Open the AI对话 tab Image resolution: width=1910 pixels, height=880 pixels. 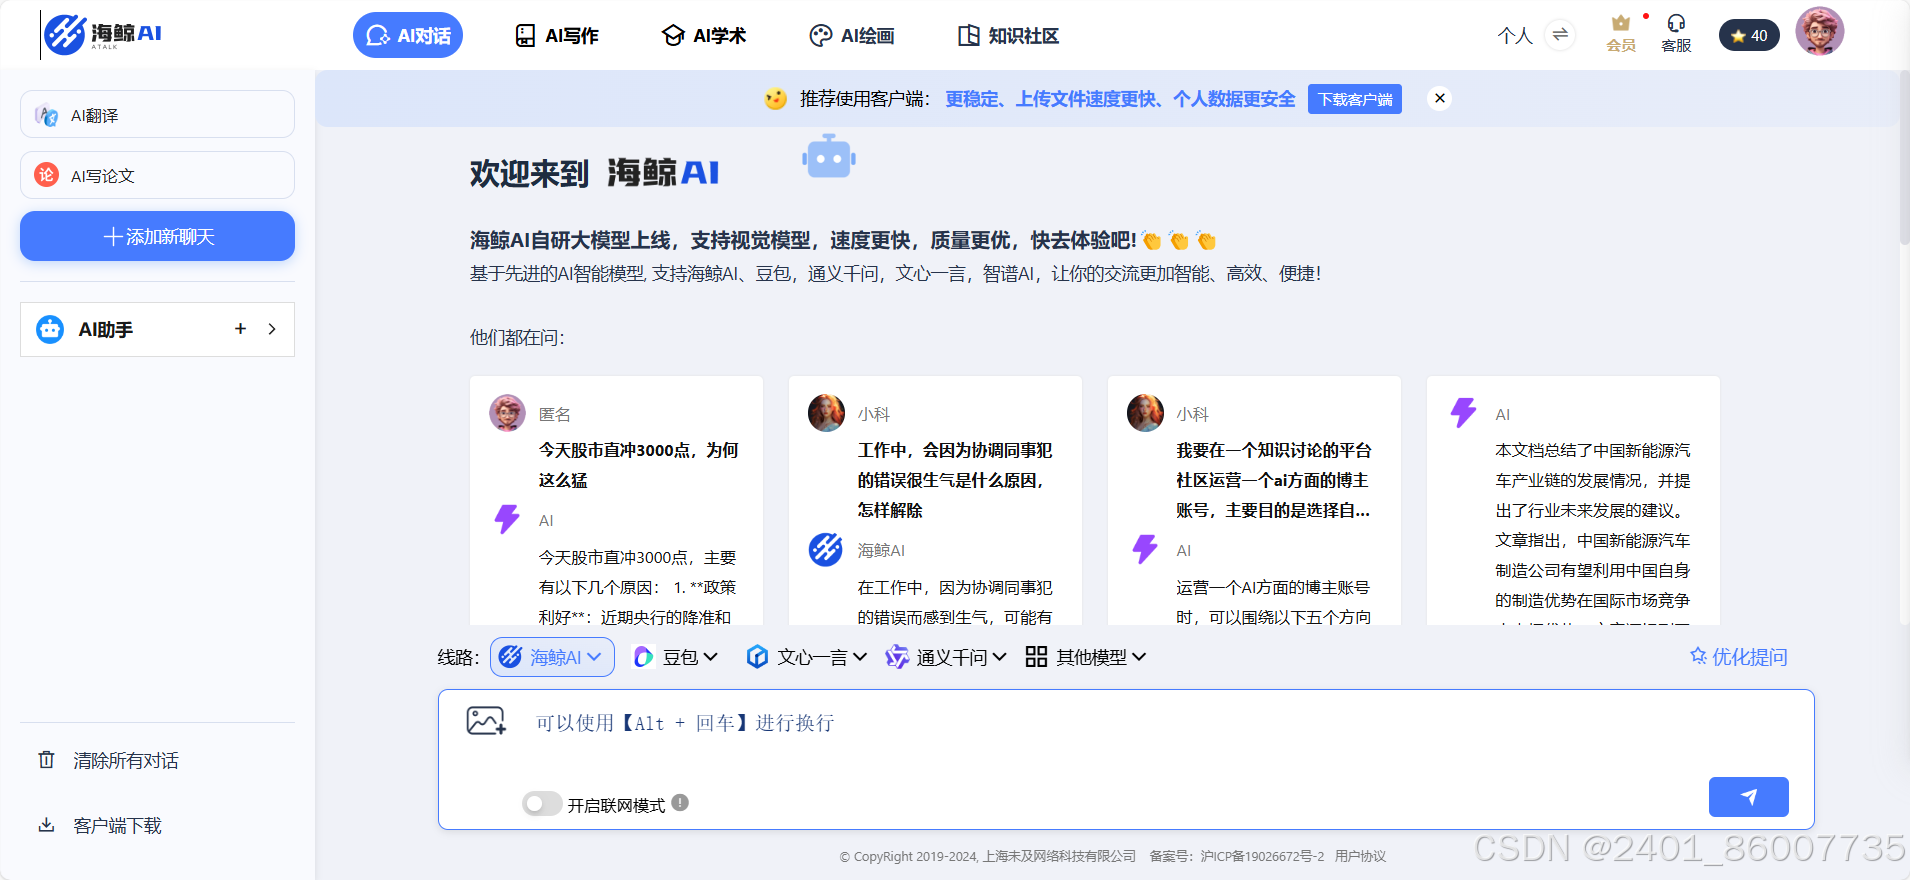tap(408, 35)
